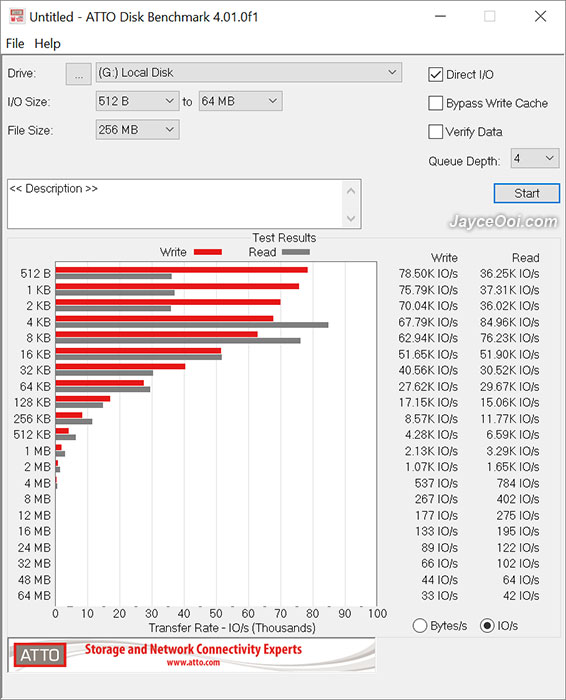
Task: Open the File menu
Action: click(x=15, y=44)
